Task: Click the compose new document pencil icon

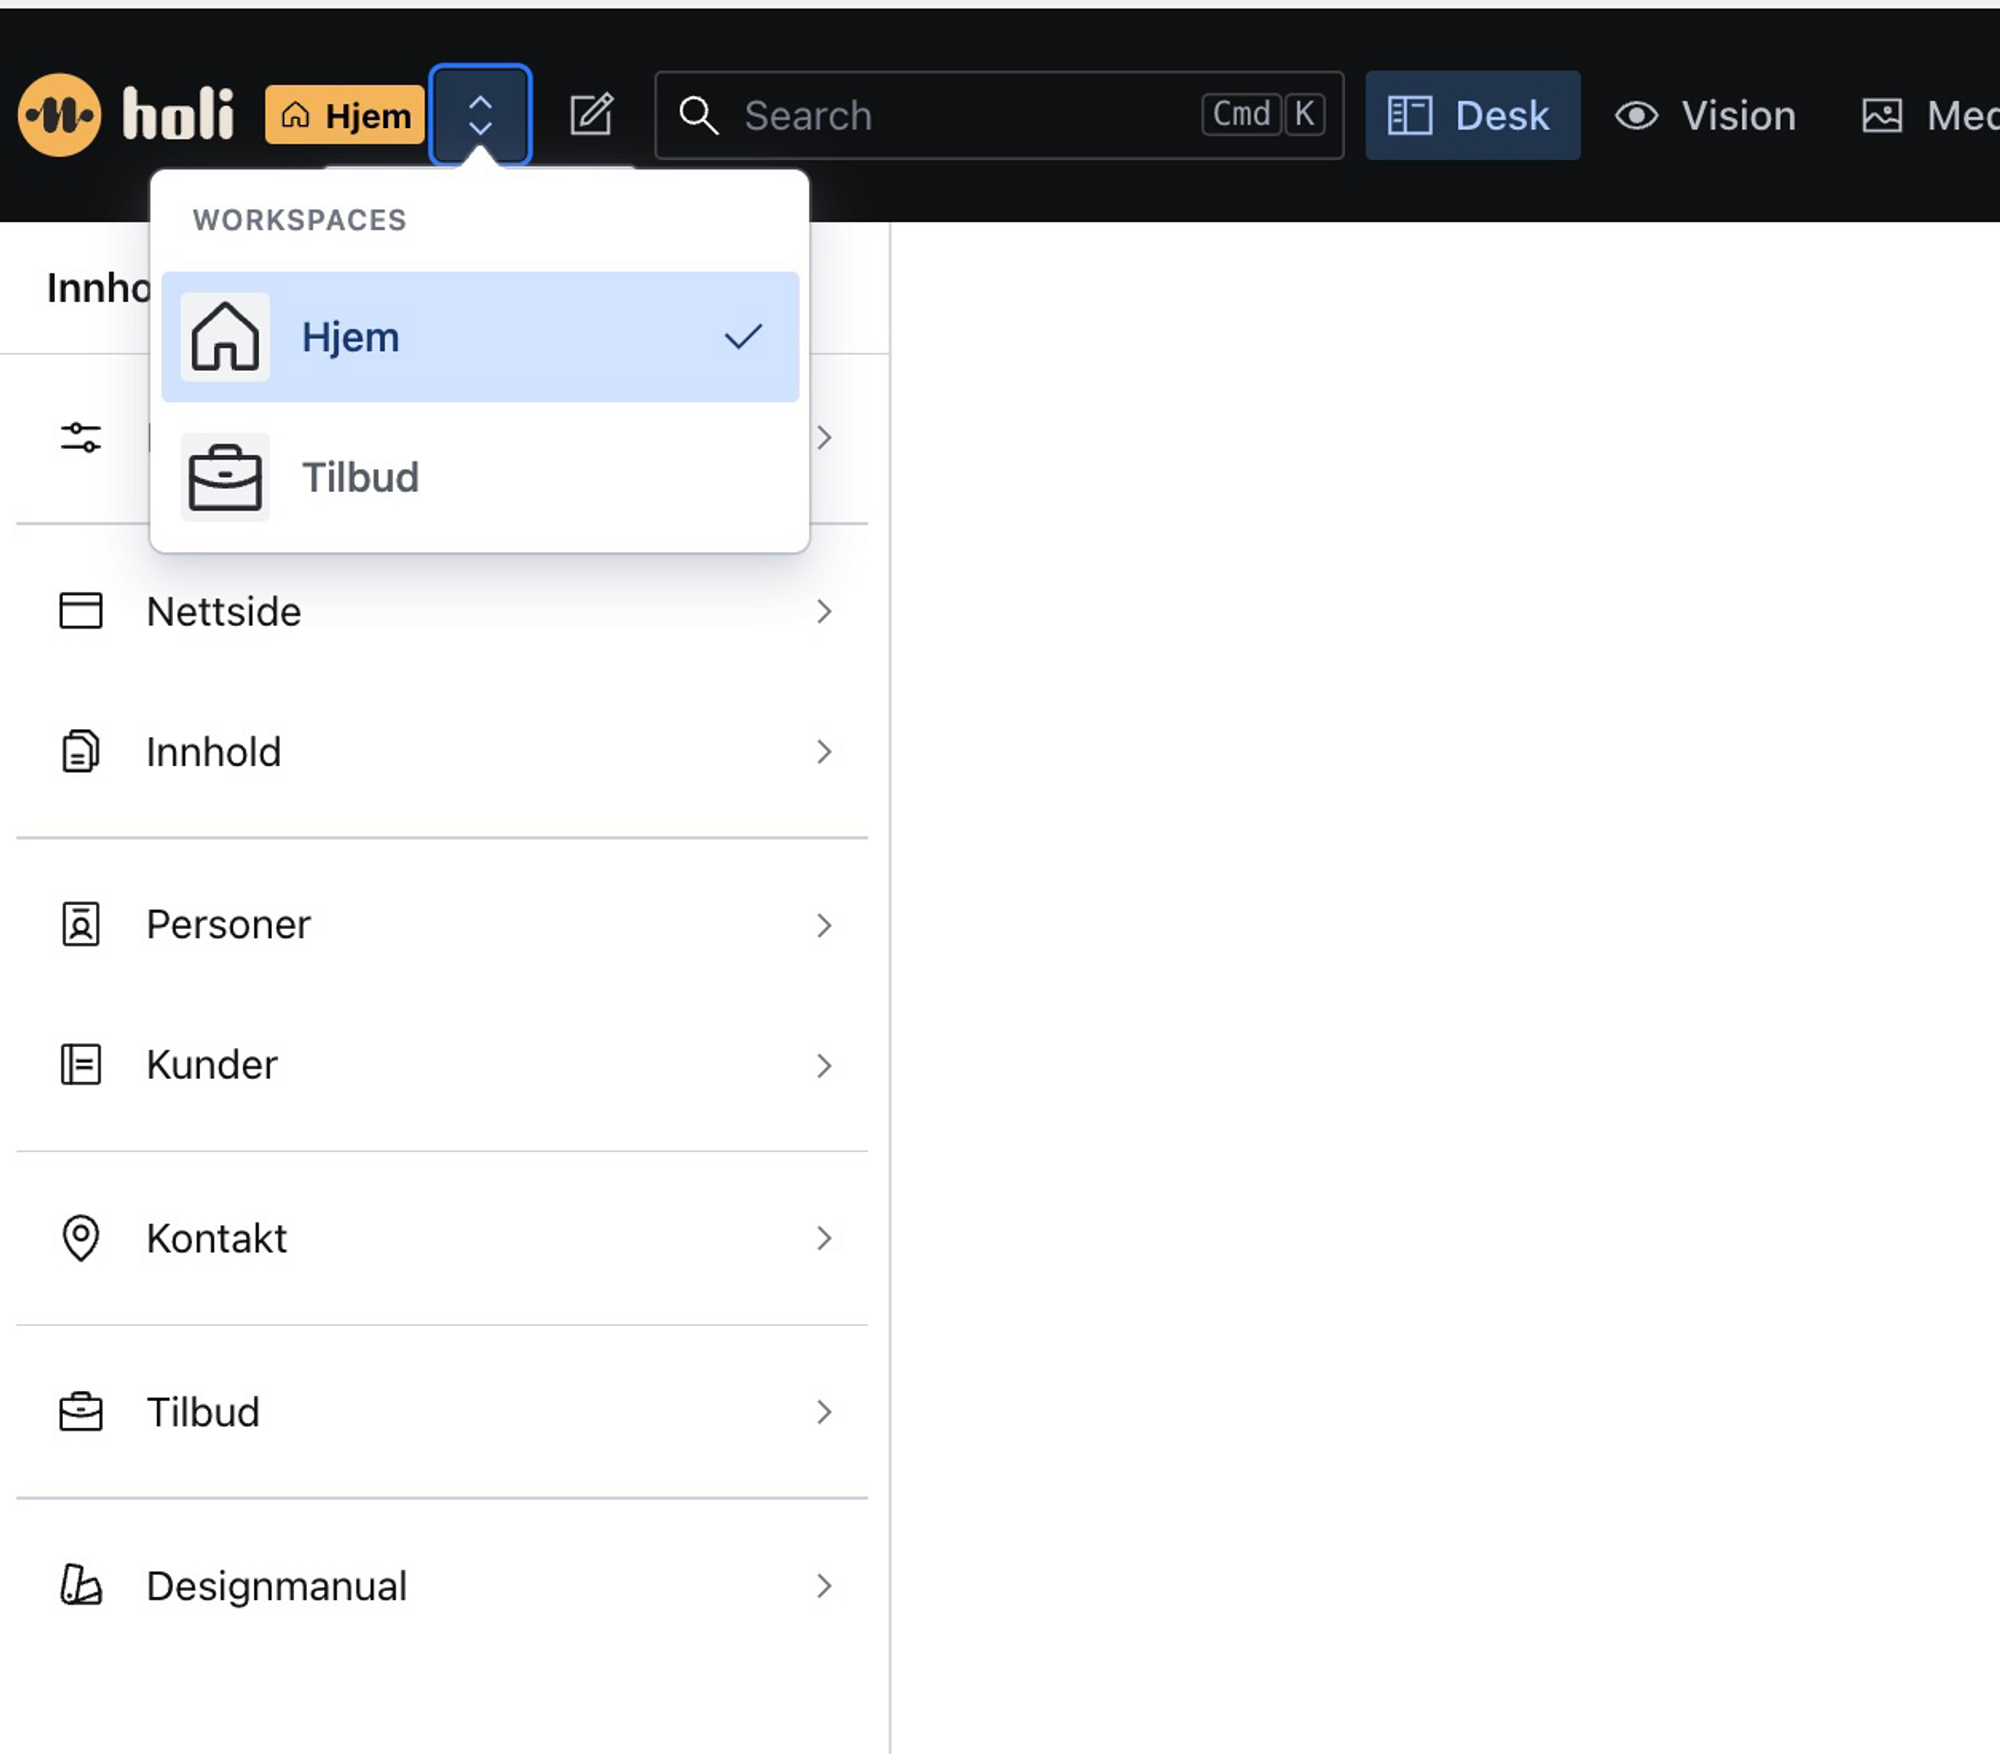Action: tap(591, 115)
